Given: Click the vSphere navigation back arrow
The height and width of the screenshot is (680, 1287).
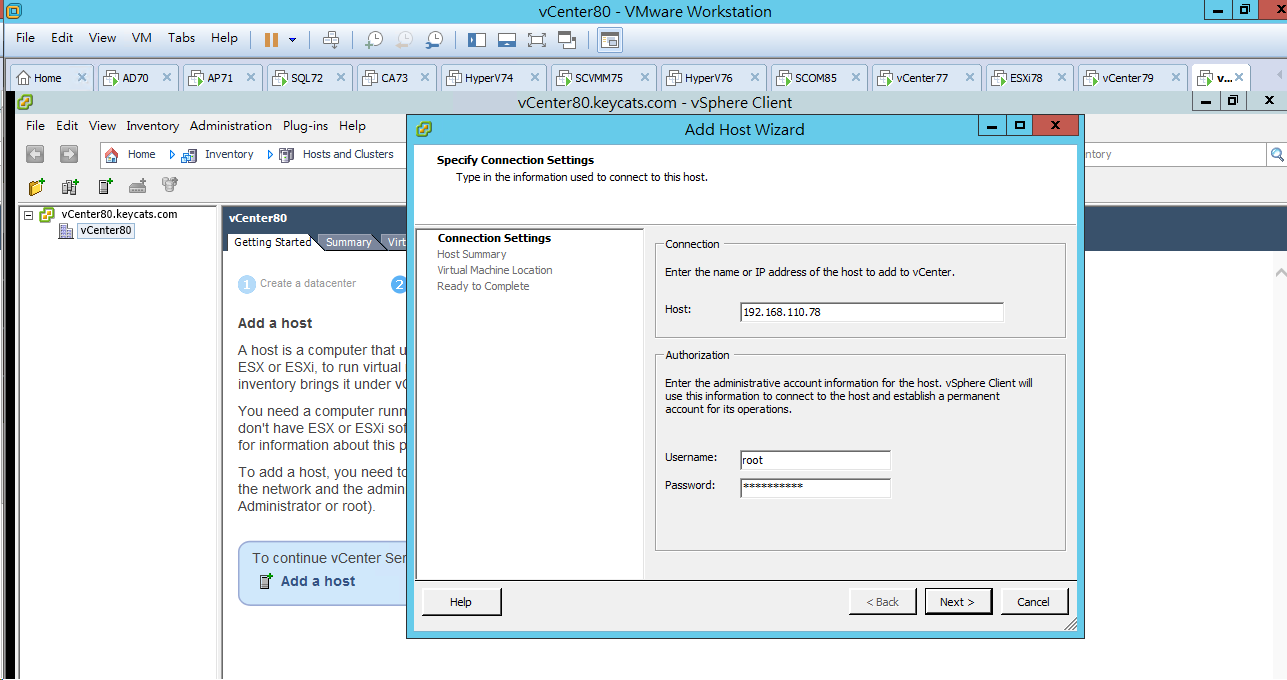Looking at the screenshot, I should click(36, 154).
